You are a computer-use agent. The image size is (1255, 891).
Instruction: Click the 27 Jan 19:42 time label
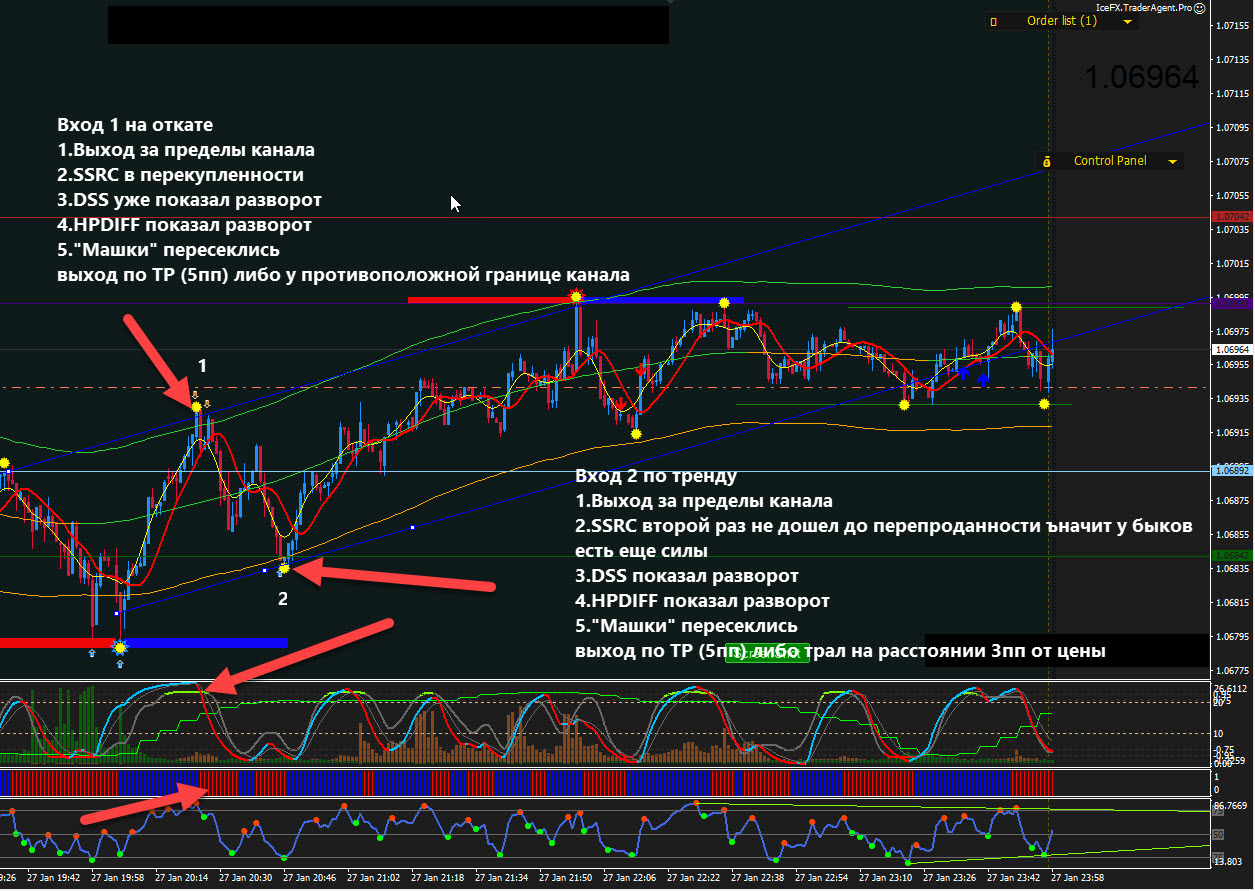click(52, 877)
